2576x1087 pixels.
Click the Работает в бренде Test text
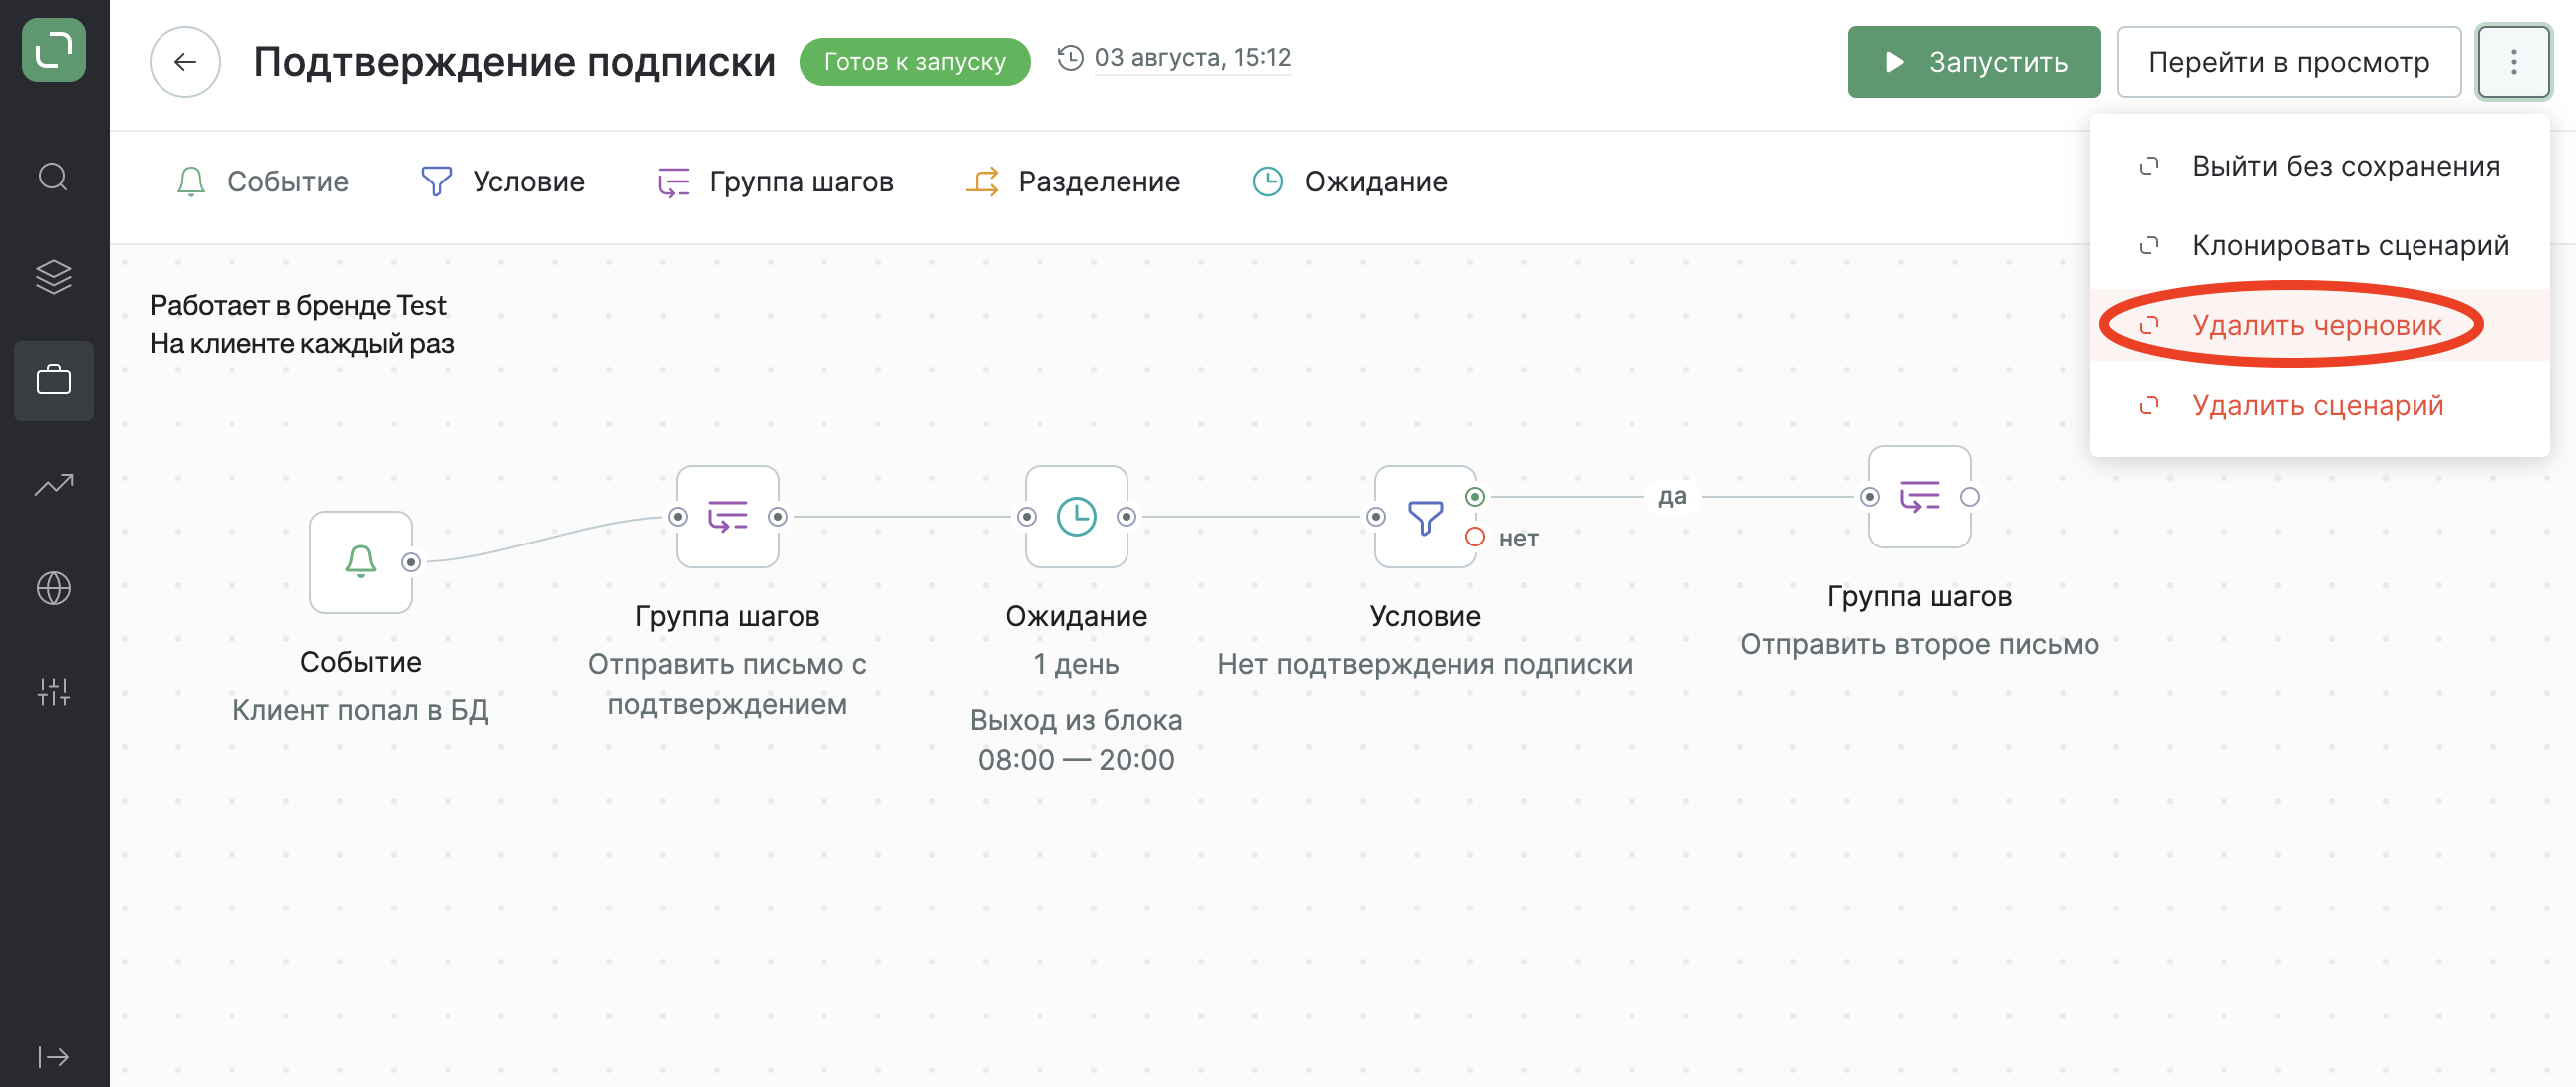coord(298,305)
